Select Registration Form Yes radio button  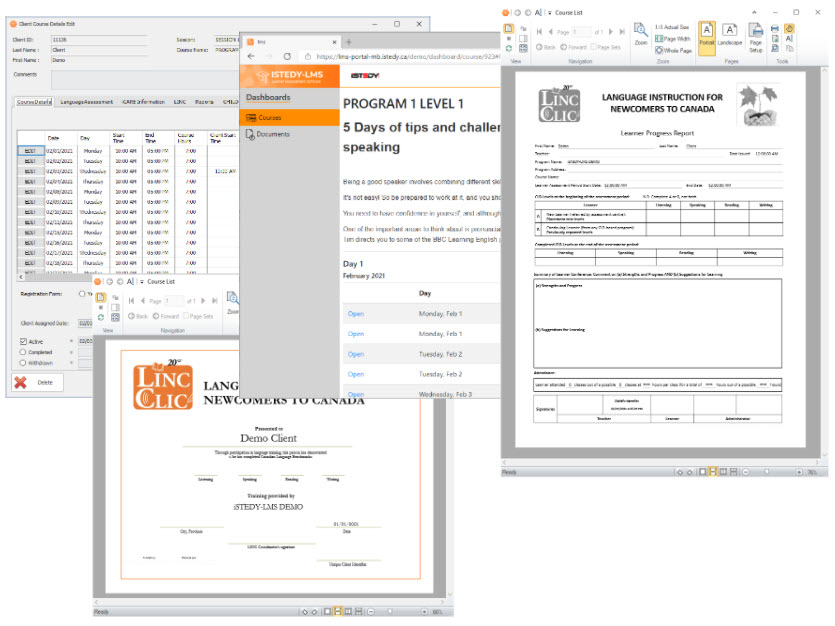tap(82, 294)
